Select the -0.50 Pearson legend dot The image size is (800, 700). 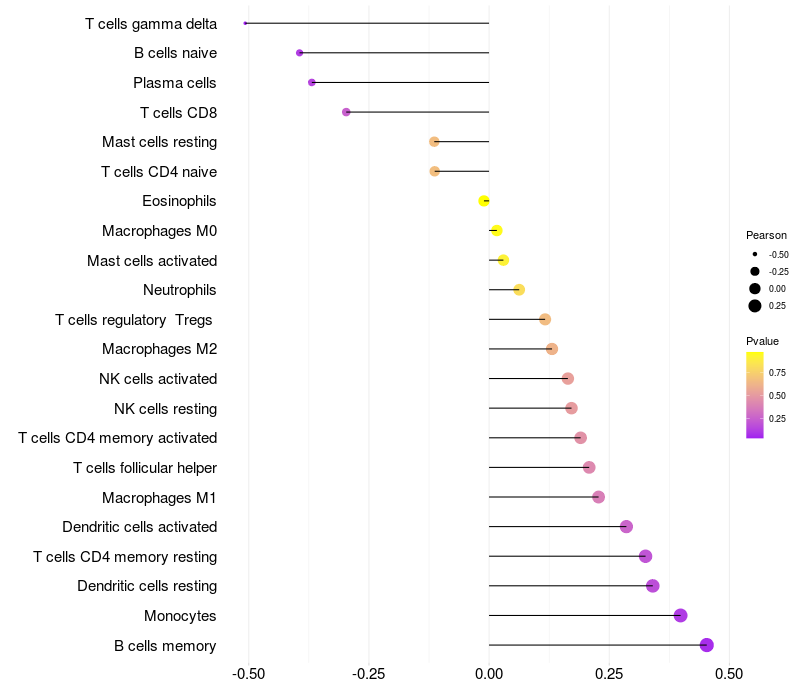click(755, 254)
